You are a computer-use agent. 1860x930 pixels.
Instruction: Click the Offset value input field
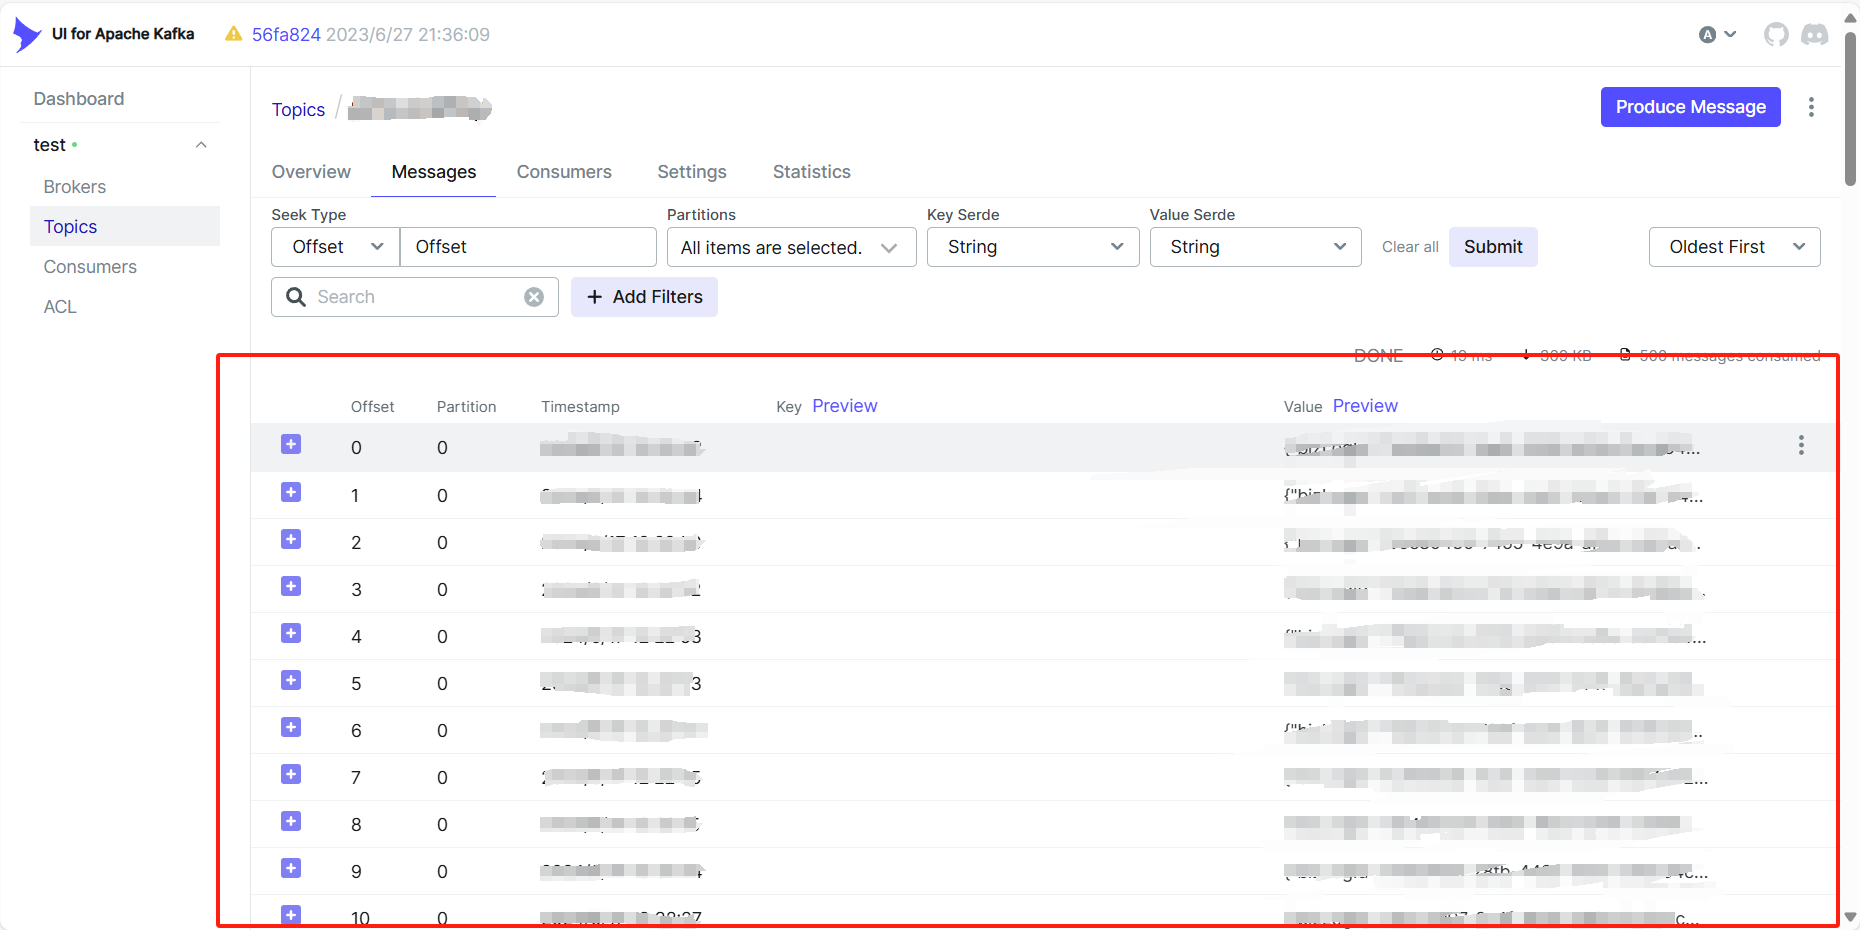pos(528,247)
